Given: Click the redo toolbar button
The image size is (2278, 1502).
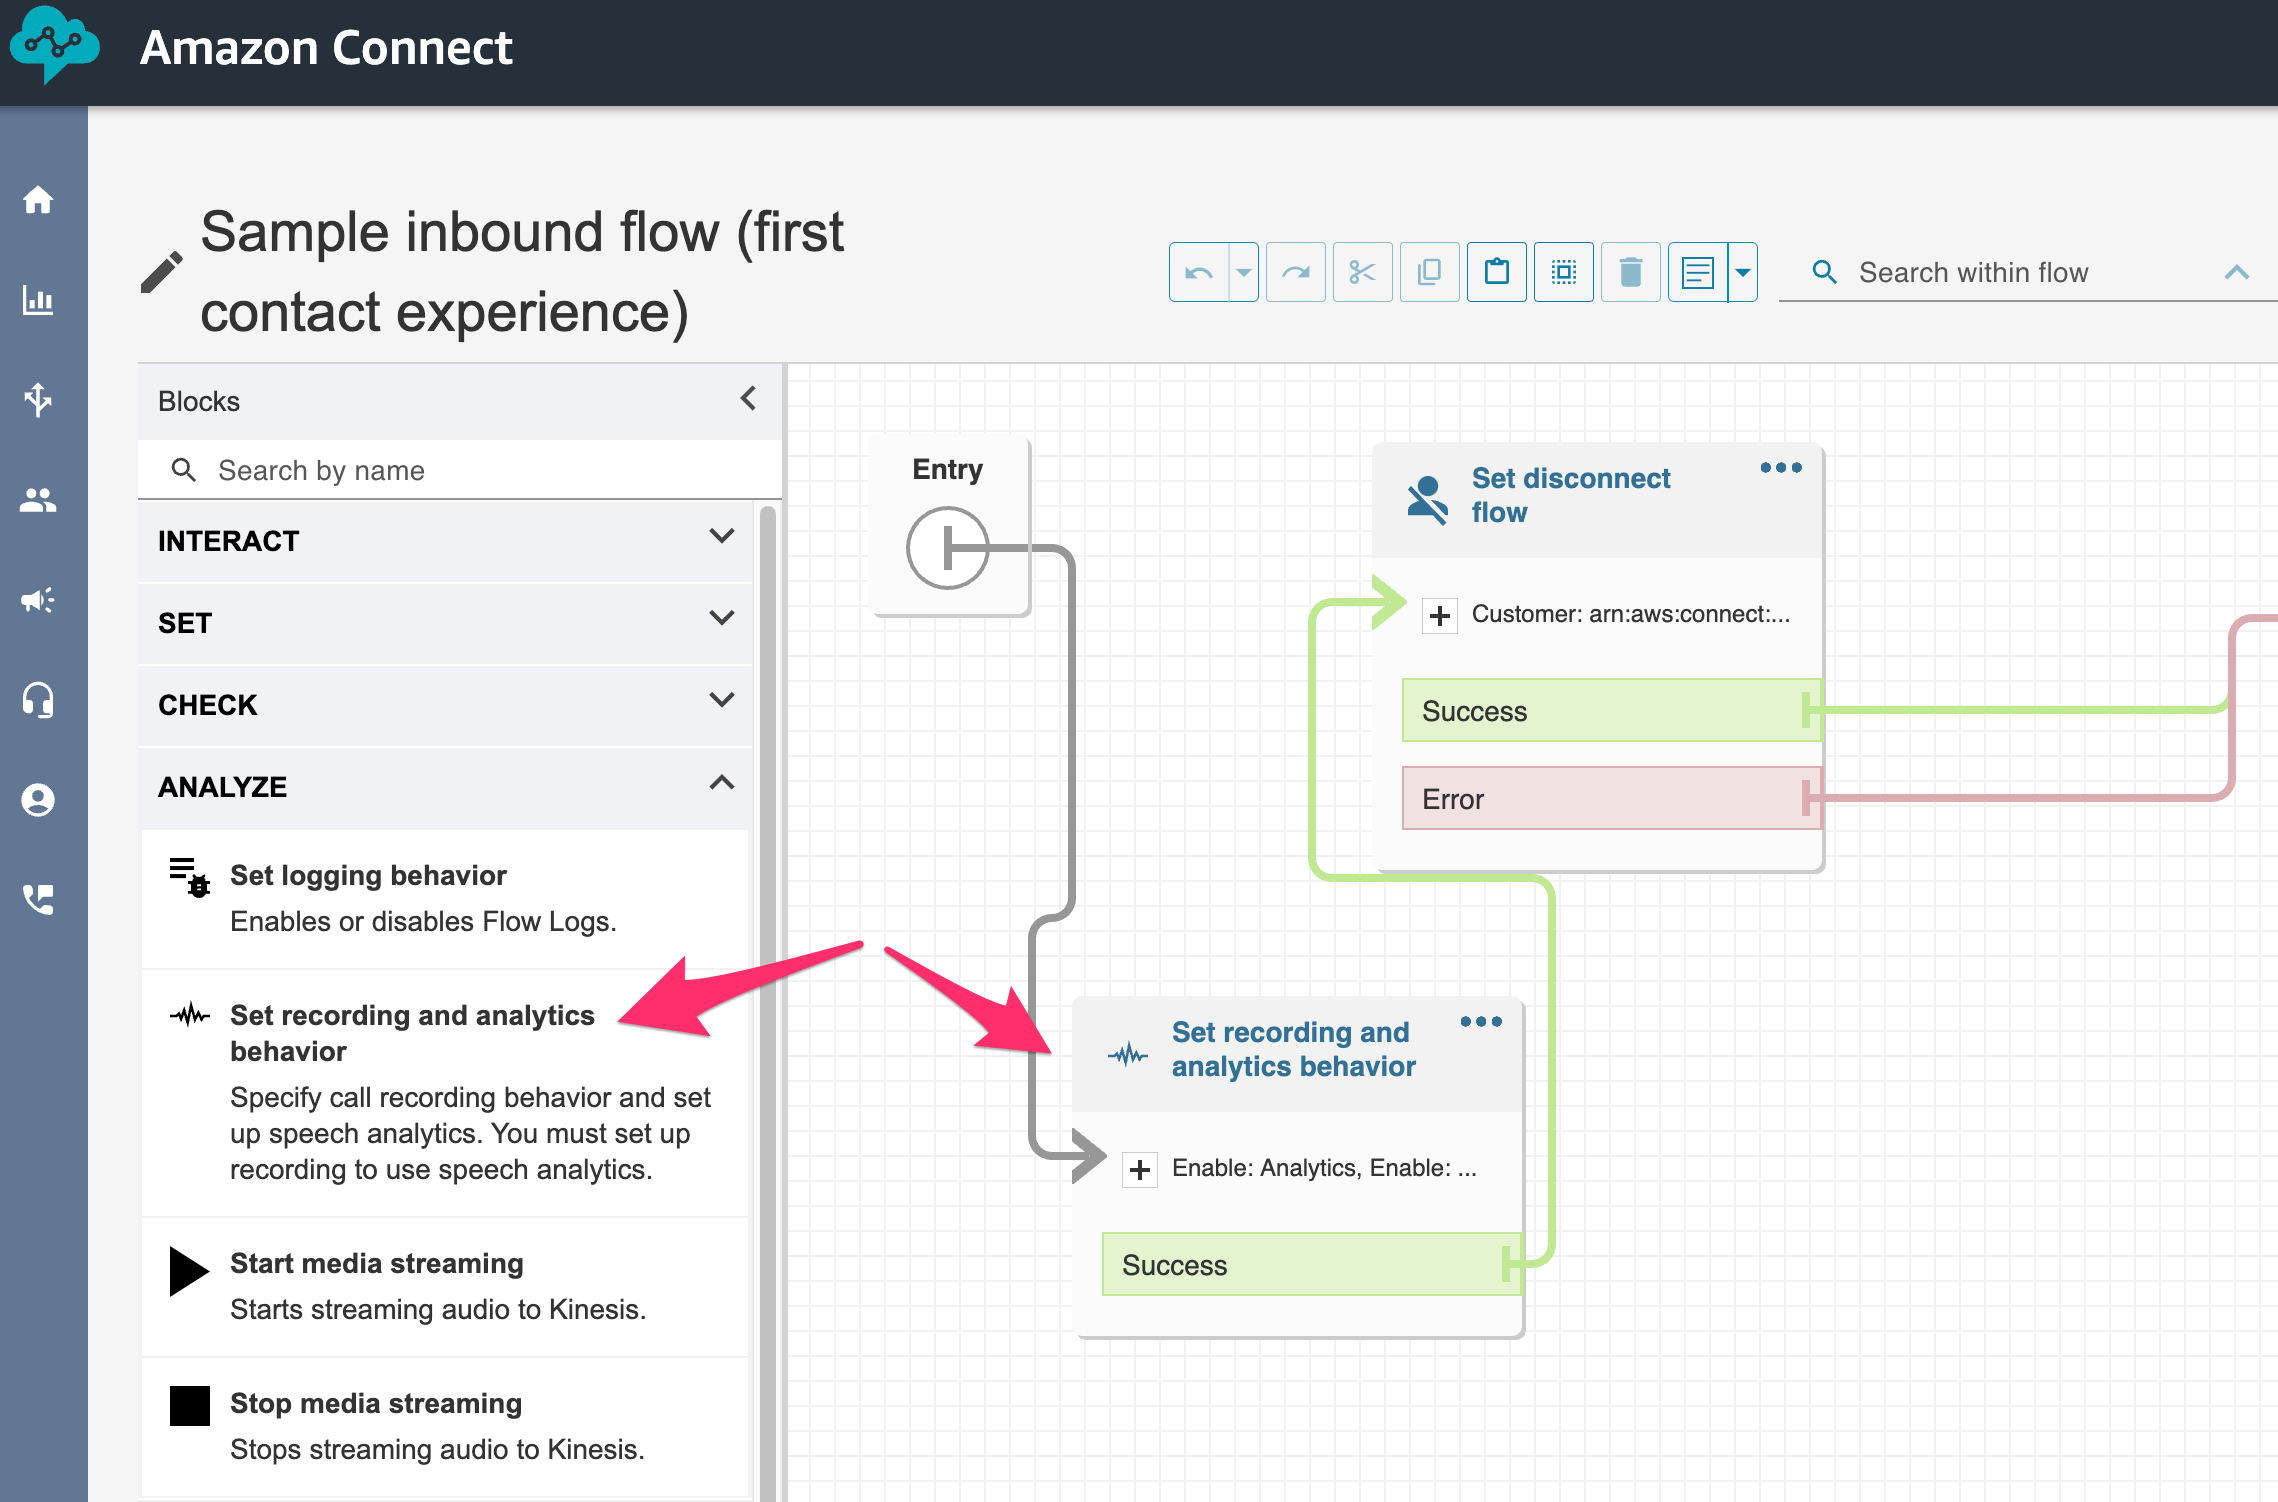Looking at the screenshot, I should tap(1296, 272).
